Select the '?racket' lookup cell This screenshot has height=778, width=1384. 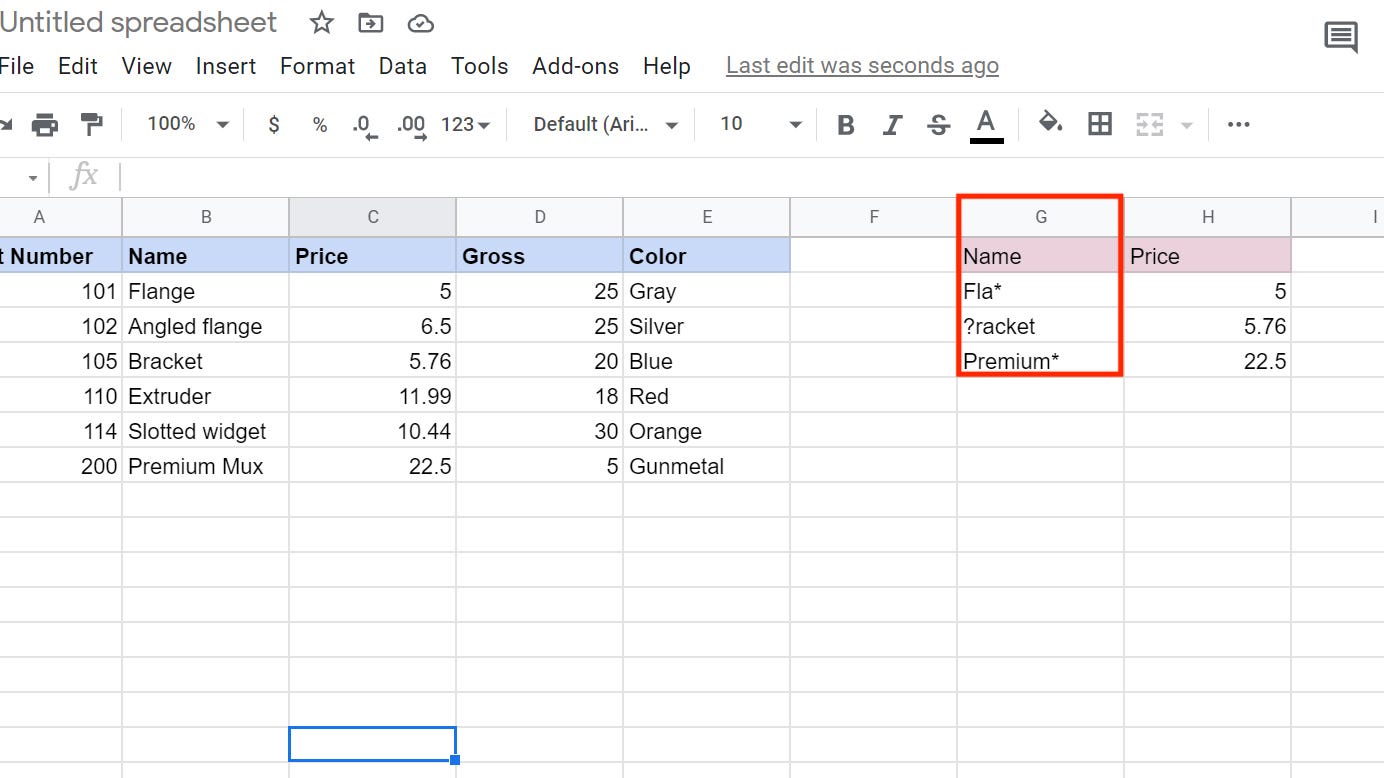point(1041,326)
